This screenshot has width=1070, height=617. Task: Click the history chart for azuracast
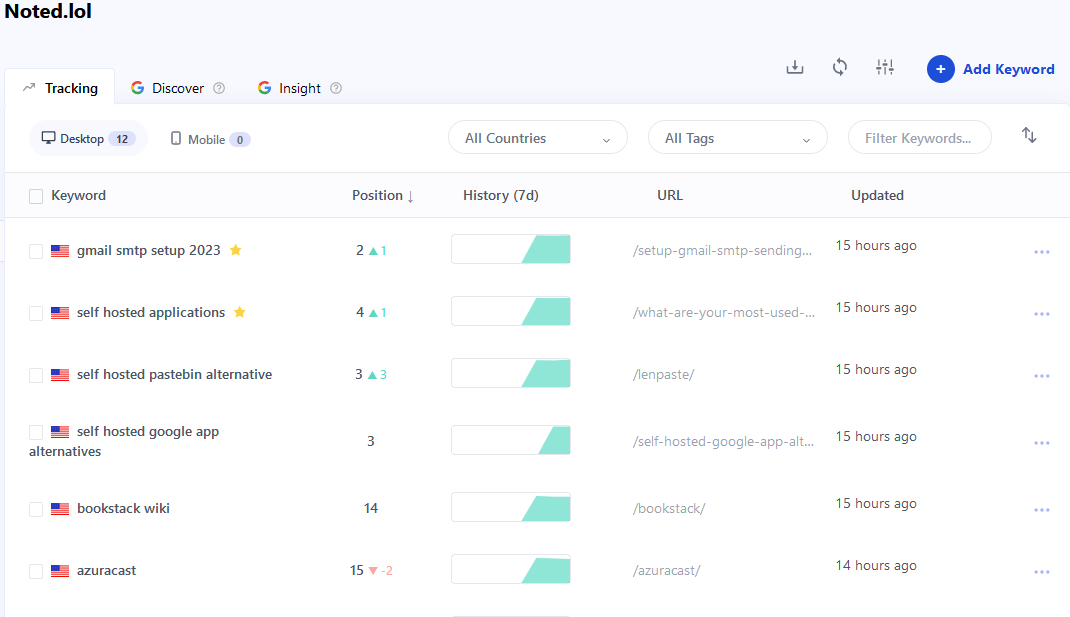pyautogui.click(x=510, y=569)
